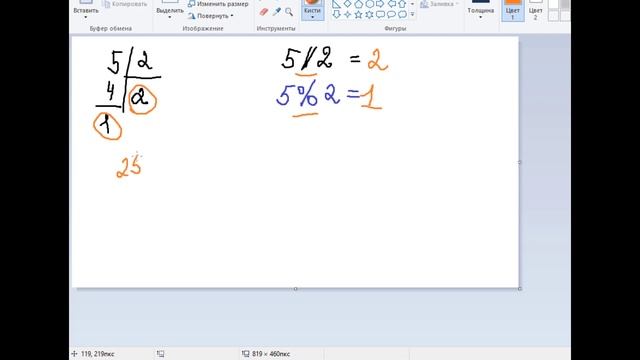Select the five-point star shape
Viewport: 640px width, 360px height.
(358, 15)
